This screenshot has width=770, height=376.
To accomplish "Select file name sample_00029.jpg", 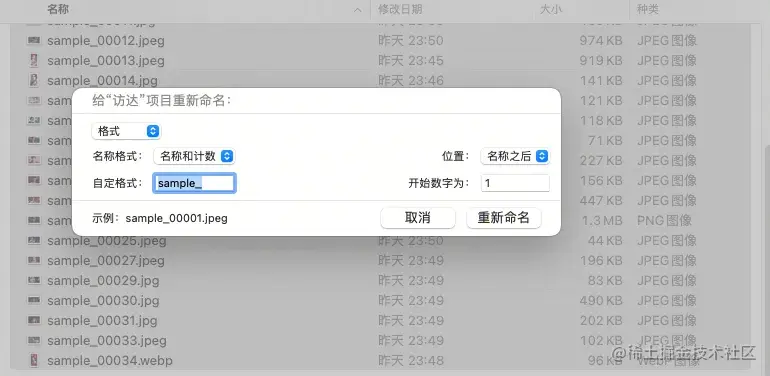I will [103, 280].
